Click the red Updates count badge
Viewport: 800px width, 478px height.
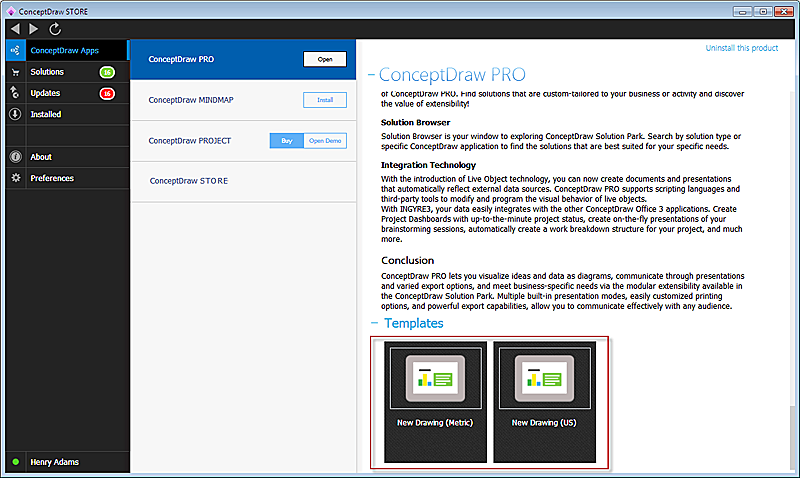107,93
